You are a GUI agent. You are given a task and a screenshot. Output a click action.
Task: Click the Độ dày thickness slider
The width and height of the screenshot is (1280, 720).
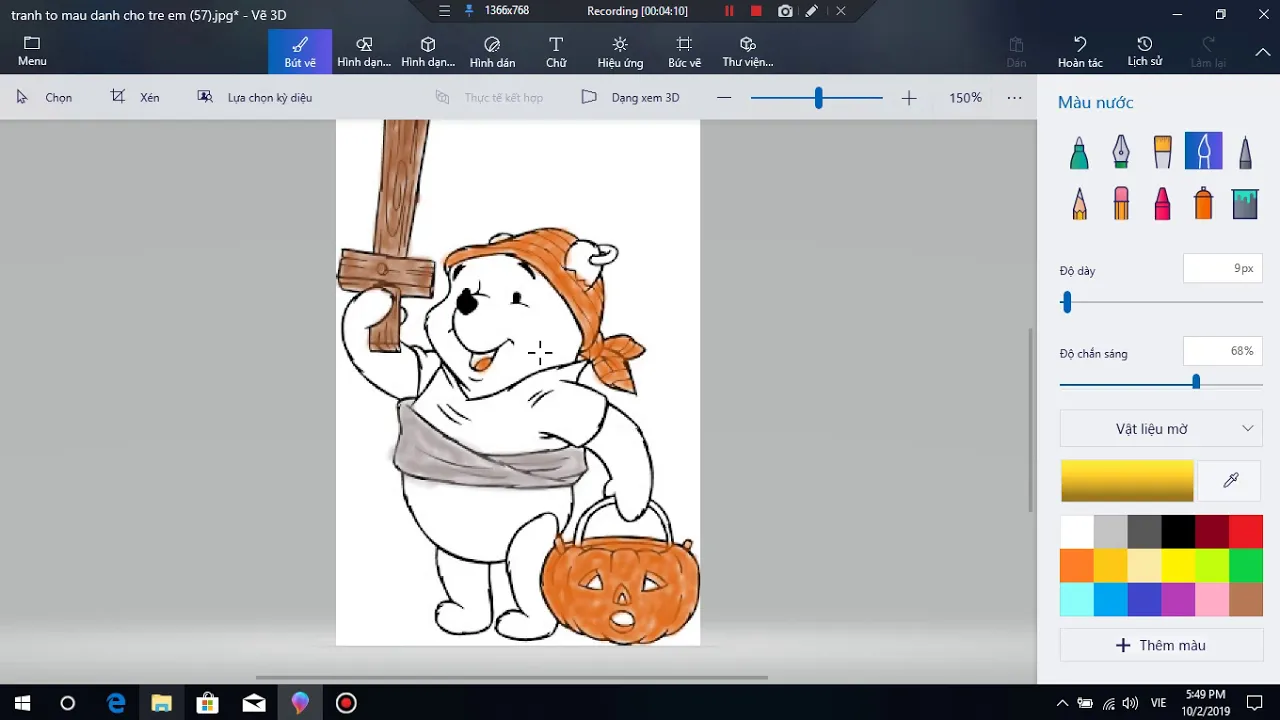tap(1161, 302)
